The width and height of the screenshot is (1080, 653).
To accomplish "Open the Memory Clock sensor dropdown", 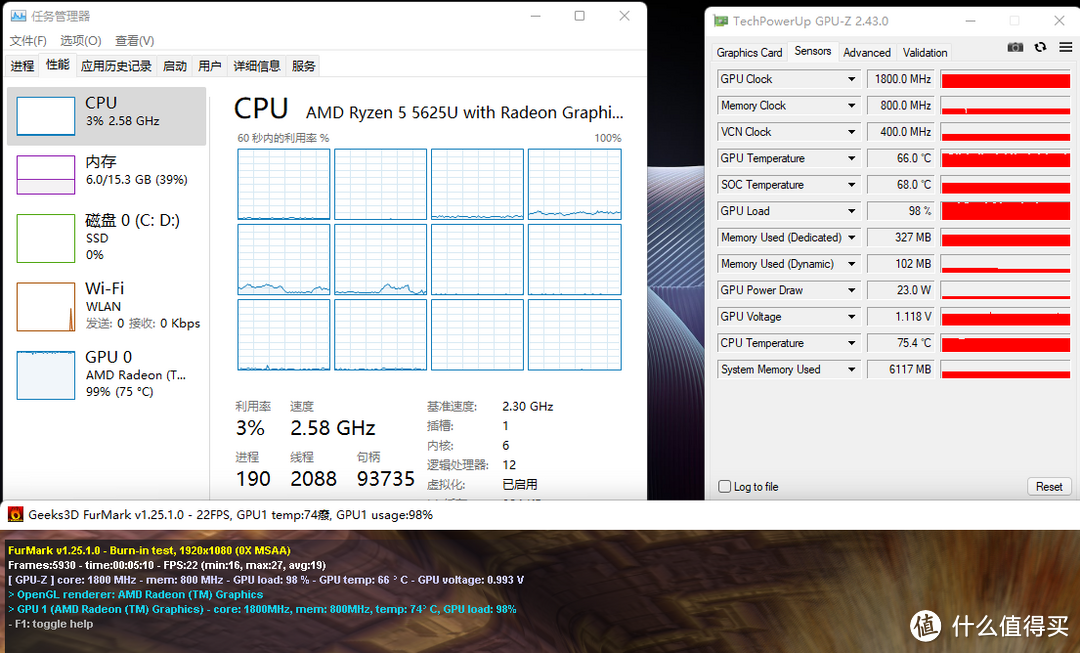I will pos(851,105).
